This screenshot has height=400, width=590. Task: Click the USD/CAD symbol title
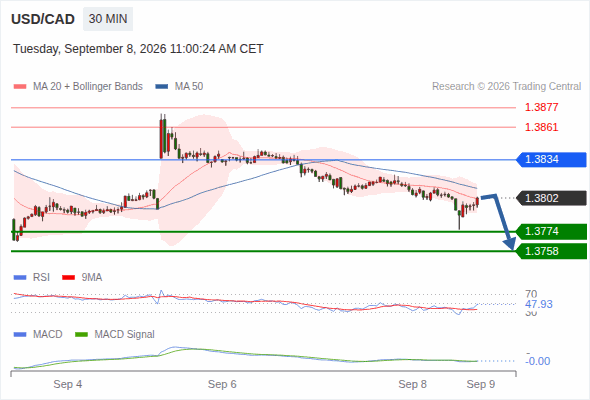43,19
